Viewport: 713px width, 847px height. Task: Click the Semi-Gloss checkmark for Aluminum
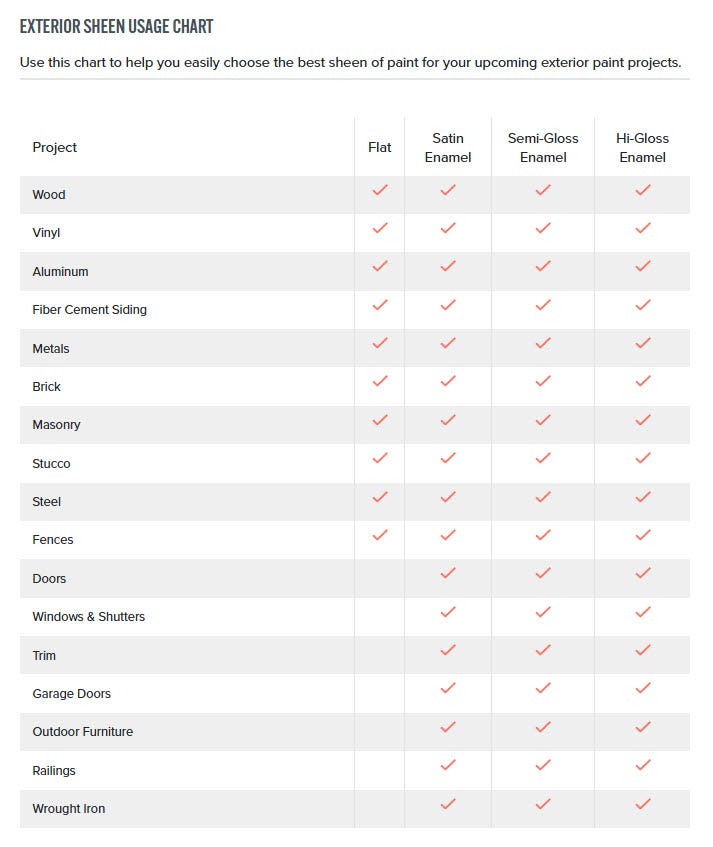[543, 266]
